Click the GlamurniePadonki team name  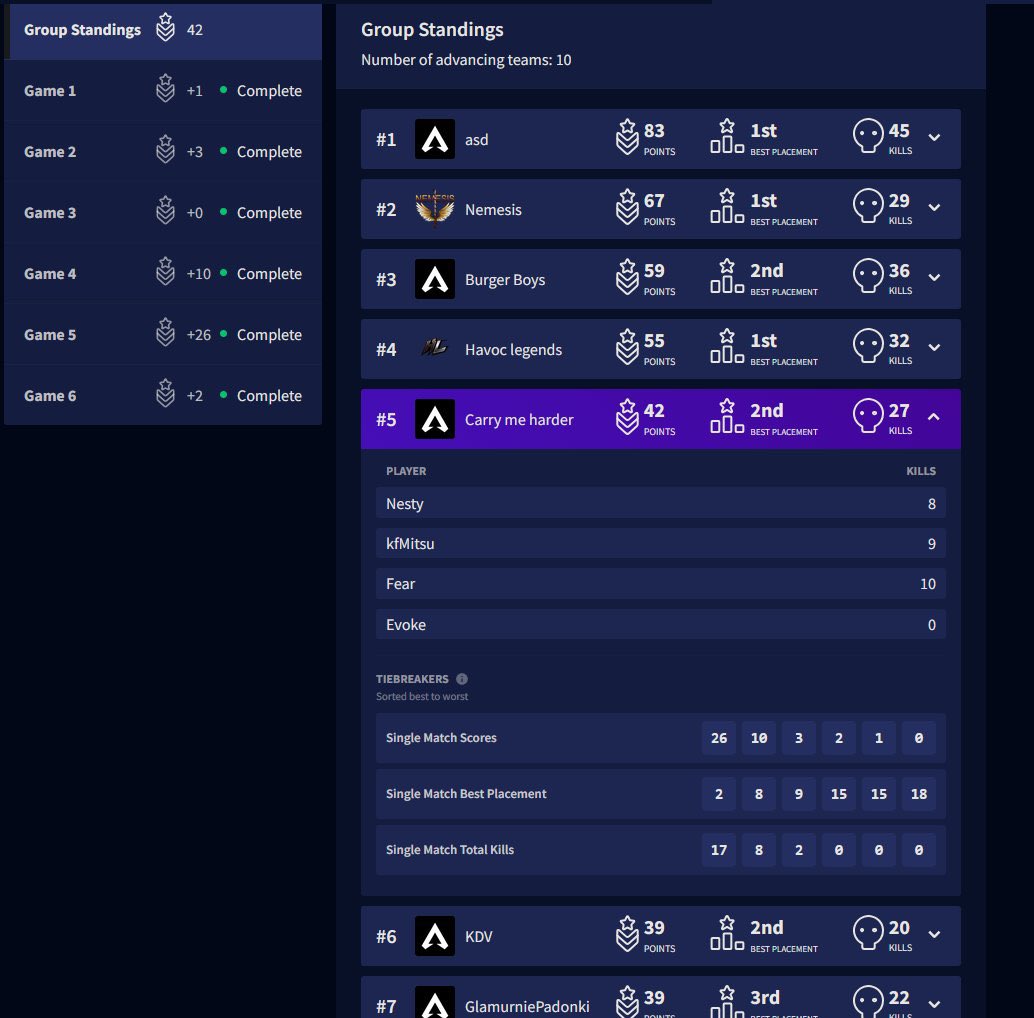527,1006
